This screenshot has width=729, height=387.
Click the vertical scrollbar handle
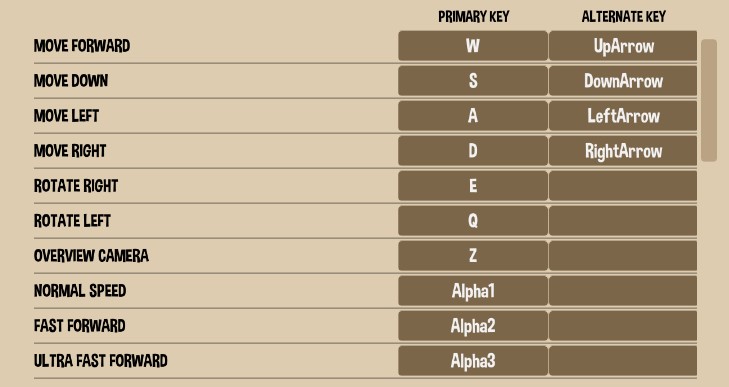[709, 100]
